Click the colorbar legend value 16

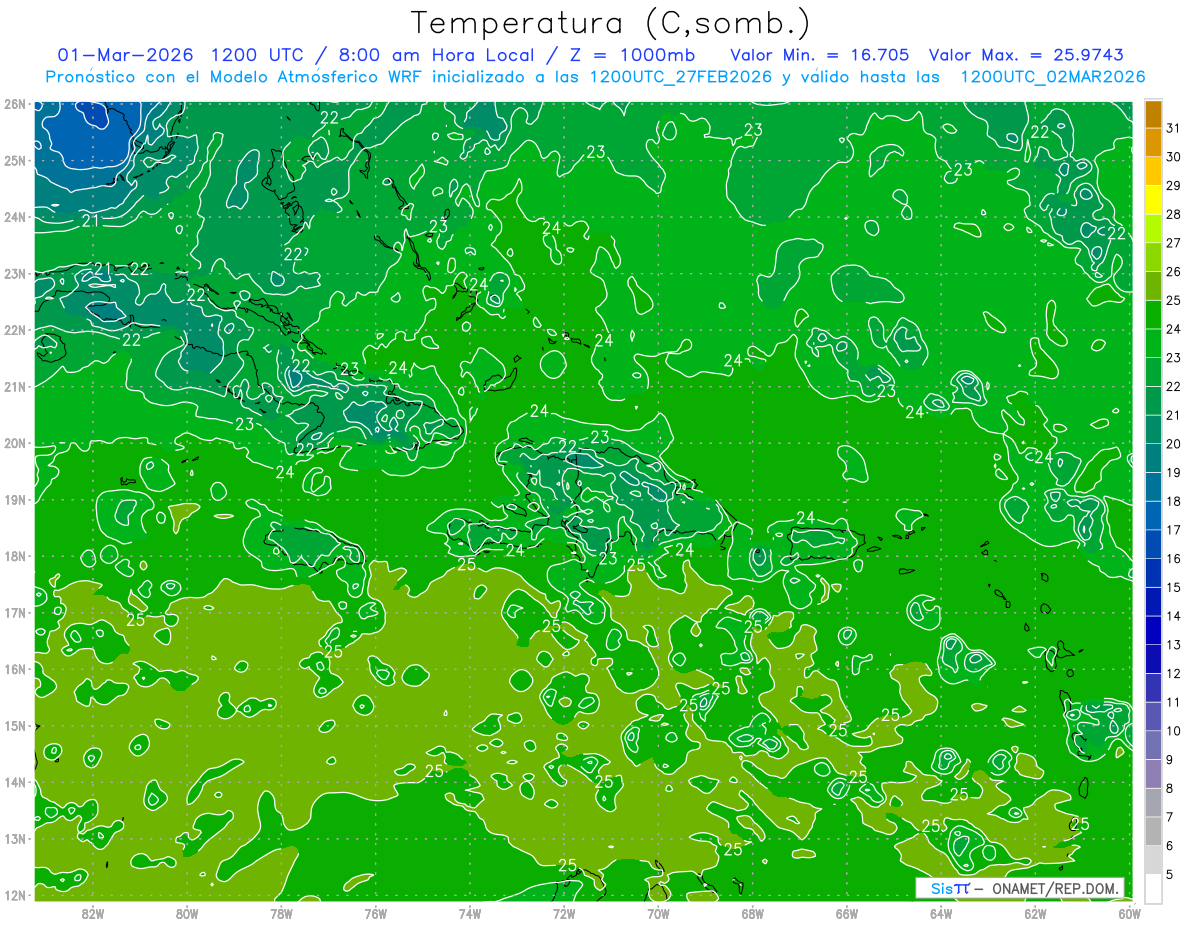[1174, 559]
